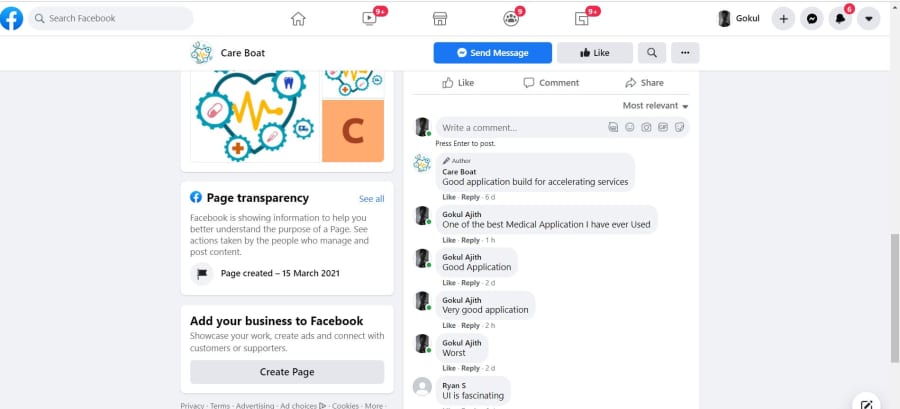Viewport: 900px width, 409px height.
Task: Search within the Care Boat page
Action: [x=651, y=53]
